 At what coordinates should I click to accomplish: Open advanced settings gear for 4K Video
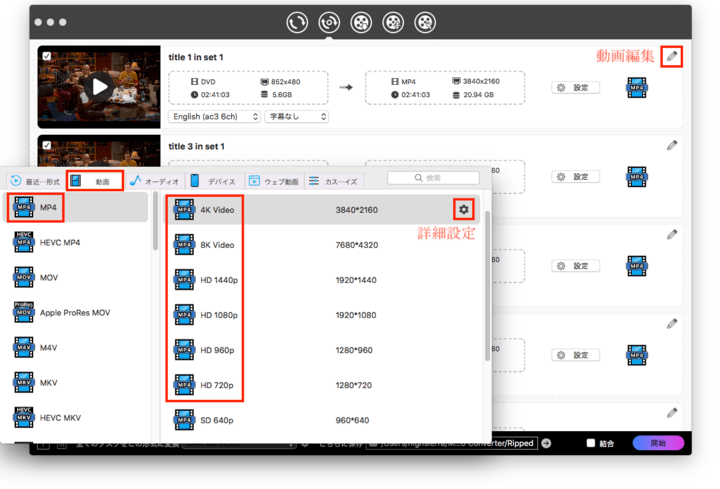click(x=463, y=209)
